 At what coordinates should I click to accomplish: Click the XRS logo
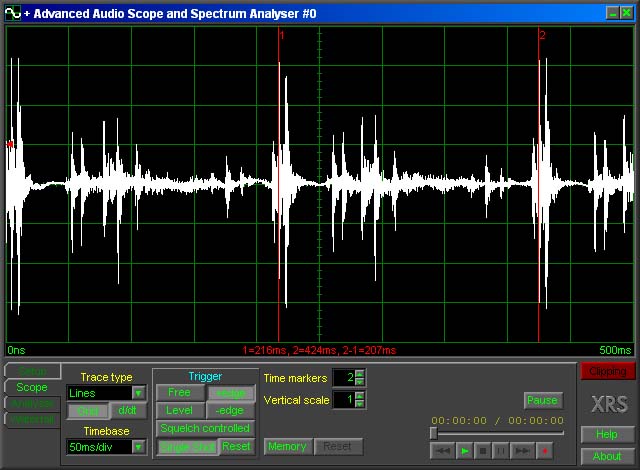[x=610, y=404]
